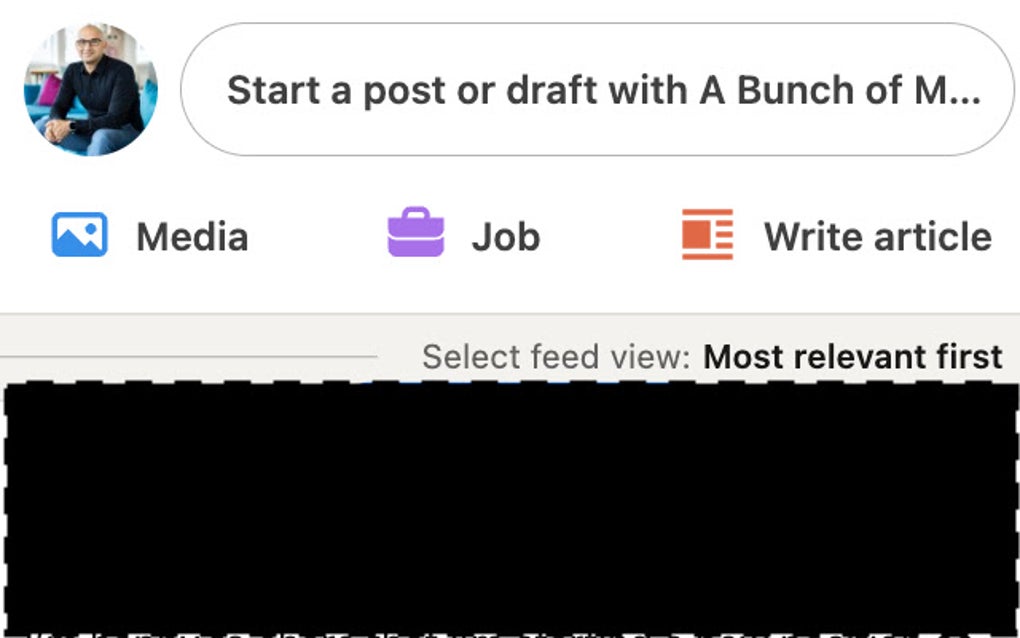
Task: Create a job posting with Job
Action: pyautogui.click(x=464, y=236)
